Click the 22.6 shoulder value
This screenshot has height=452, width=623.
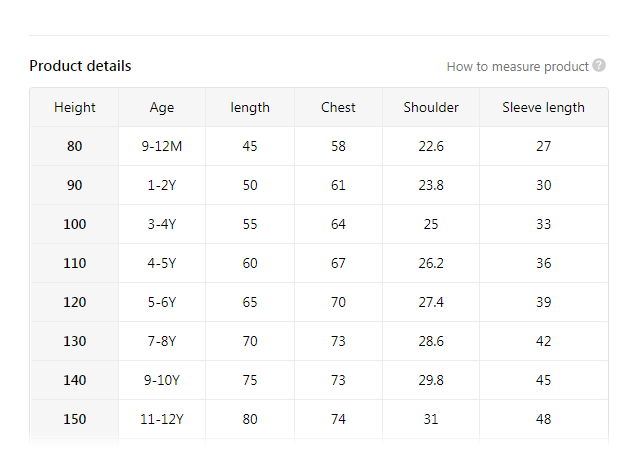[431, 146]
